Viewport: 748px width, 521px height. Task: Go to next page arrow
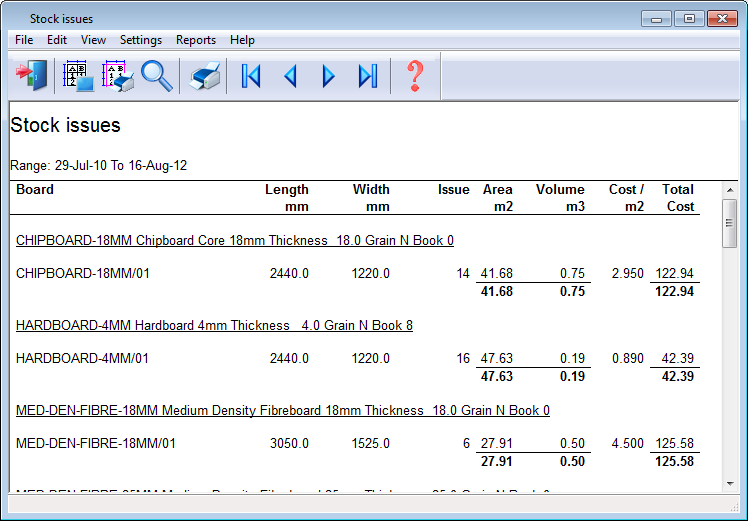(x=328, y=76)
